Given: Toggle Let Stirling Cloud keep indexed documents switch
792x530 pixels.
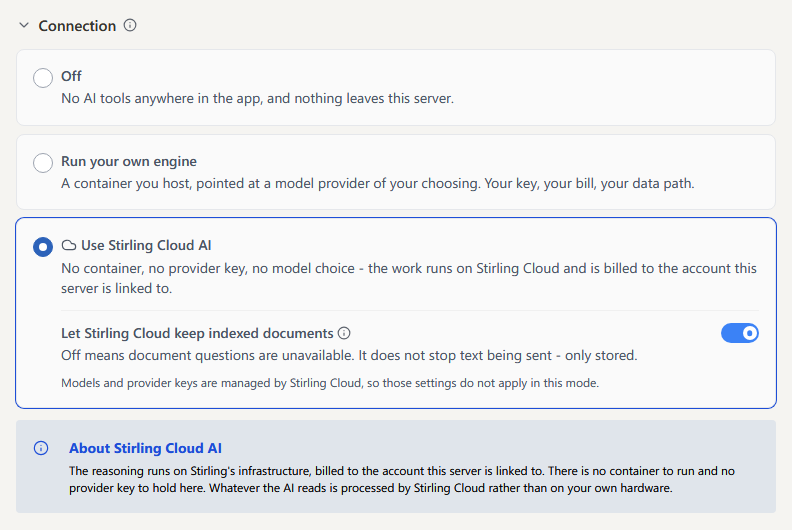Looking at the screenshot, I should click(739, 333).
